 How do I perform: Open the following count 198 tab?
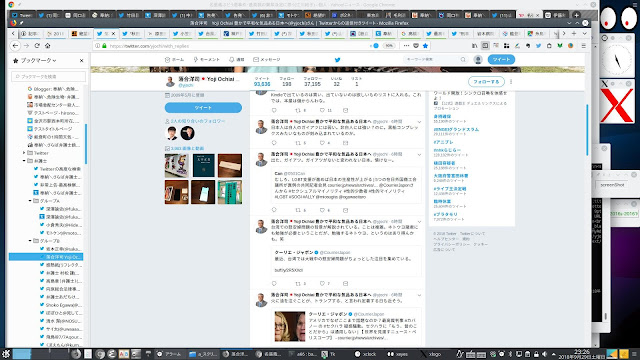tap(287, 82)
